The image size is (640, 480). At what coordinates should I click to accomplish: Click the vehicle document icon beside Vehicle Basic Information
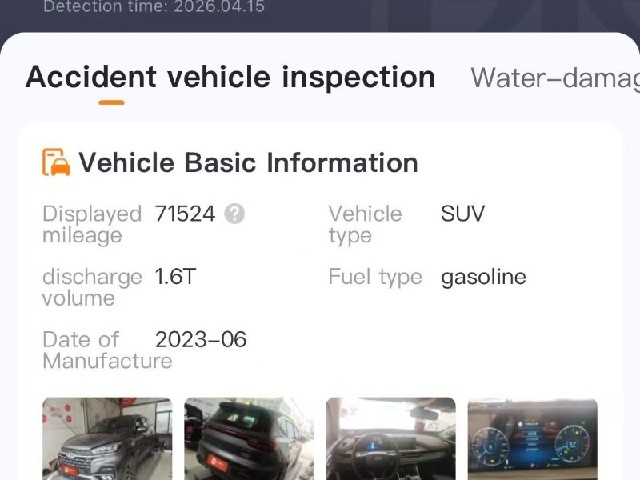pos(56,162)
